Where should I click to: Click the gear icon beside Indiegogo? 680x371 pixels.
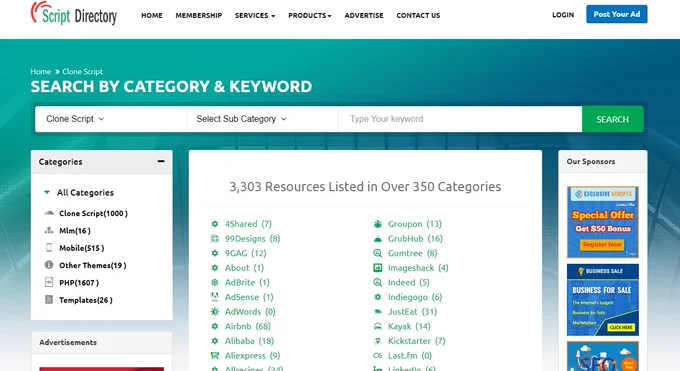coord(378,297)
